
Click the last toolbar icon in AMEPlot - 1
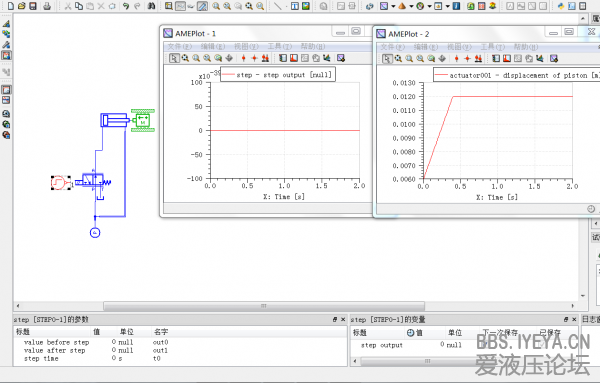(341, 58)
